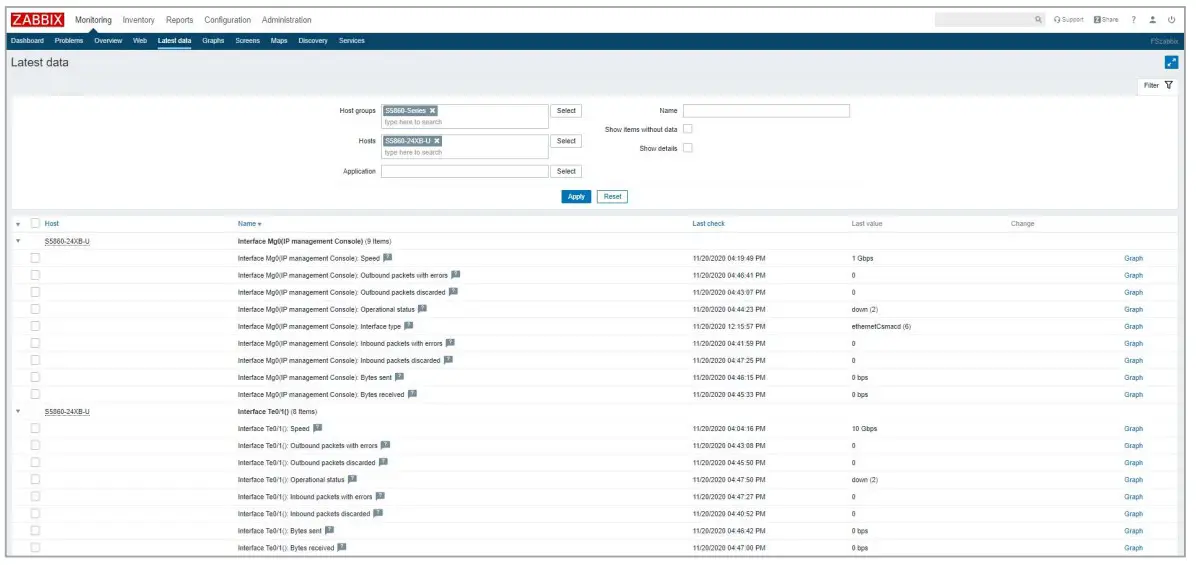Image resolution: width=1196 pixels, height=565 pixels.
Task: Open help icon for Te0/1 Speed item
Action: [x=318, y=428]
